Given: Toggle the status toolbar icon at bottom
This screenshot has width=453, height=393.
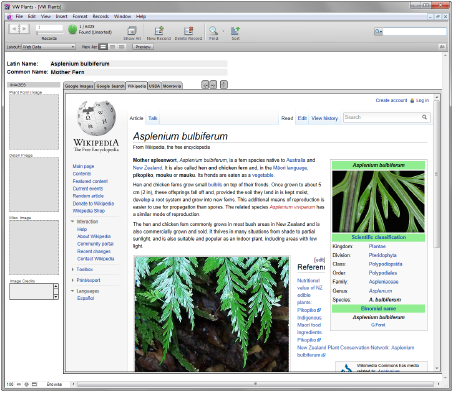Looking at the screenshot, I should click(34, 384).
